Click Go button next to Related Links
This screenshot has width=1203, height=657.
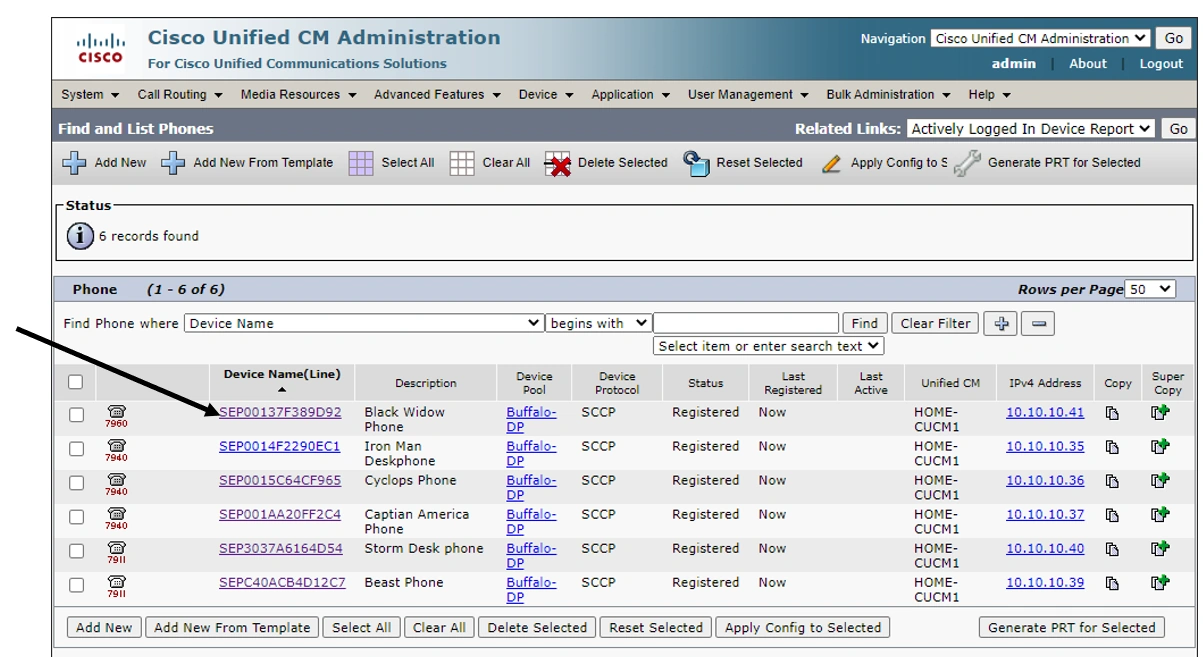click(1179, 129)
